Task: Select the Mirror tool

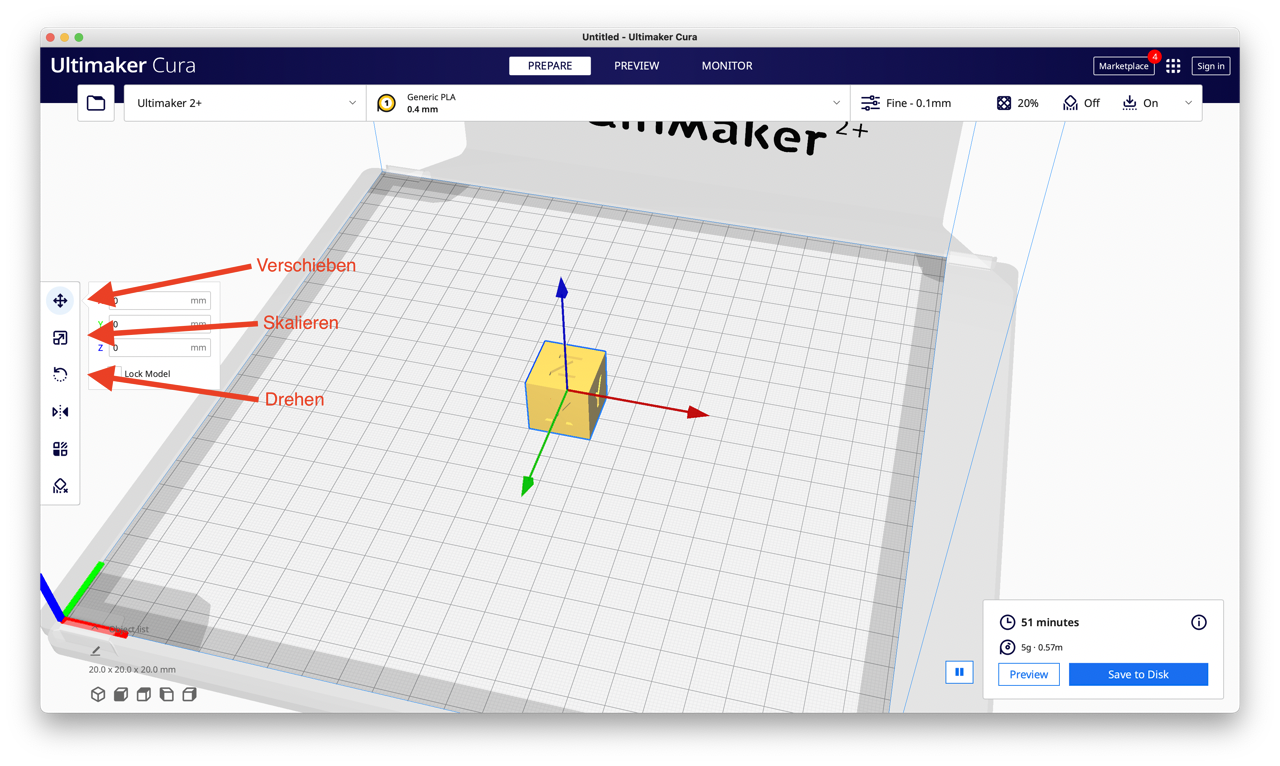Action: pos(60,412)
